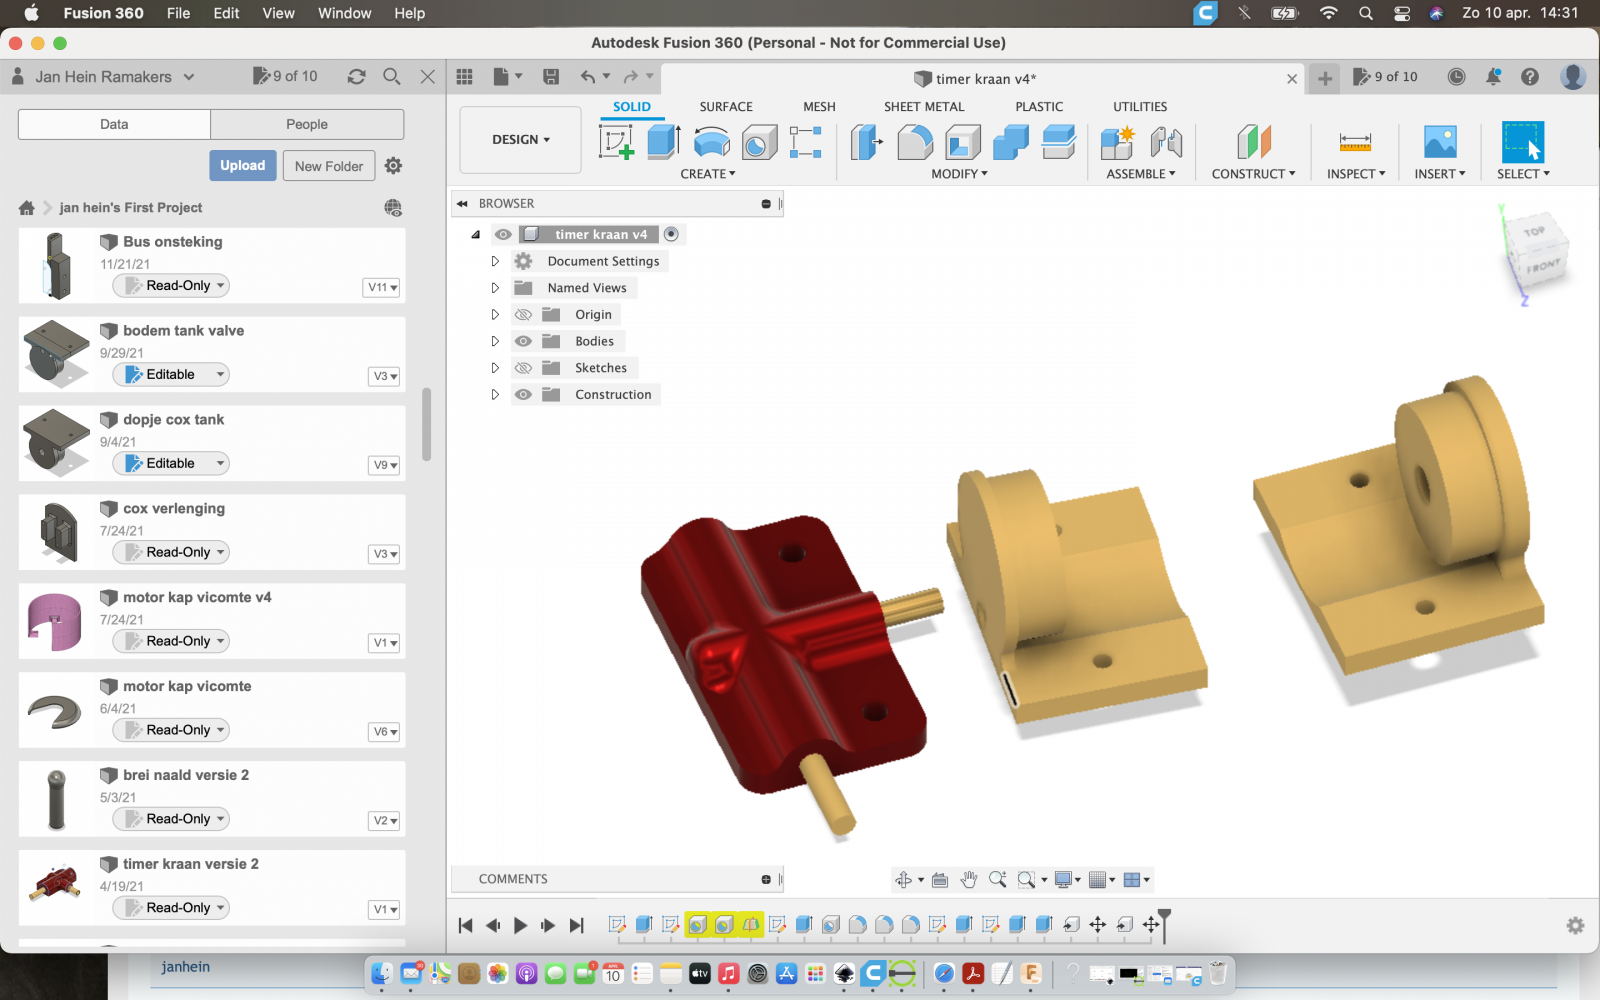Click the New Component icon in Assemble

[x=1117, y=142]
